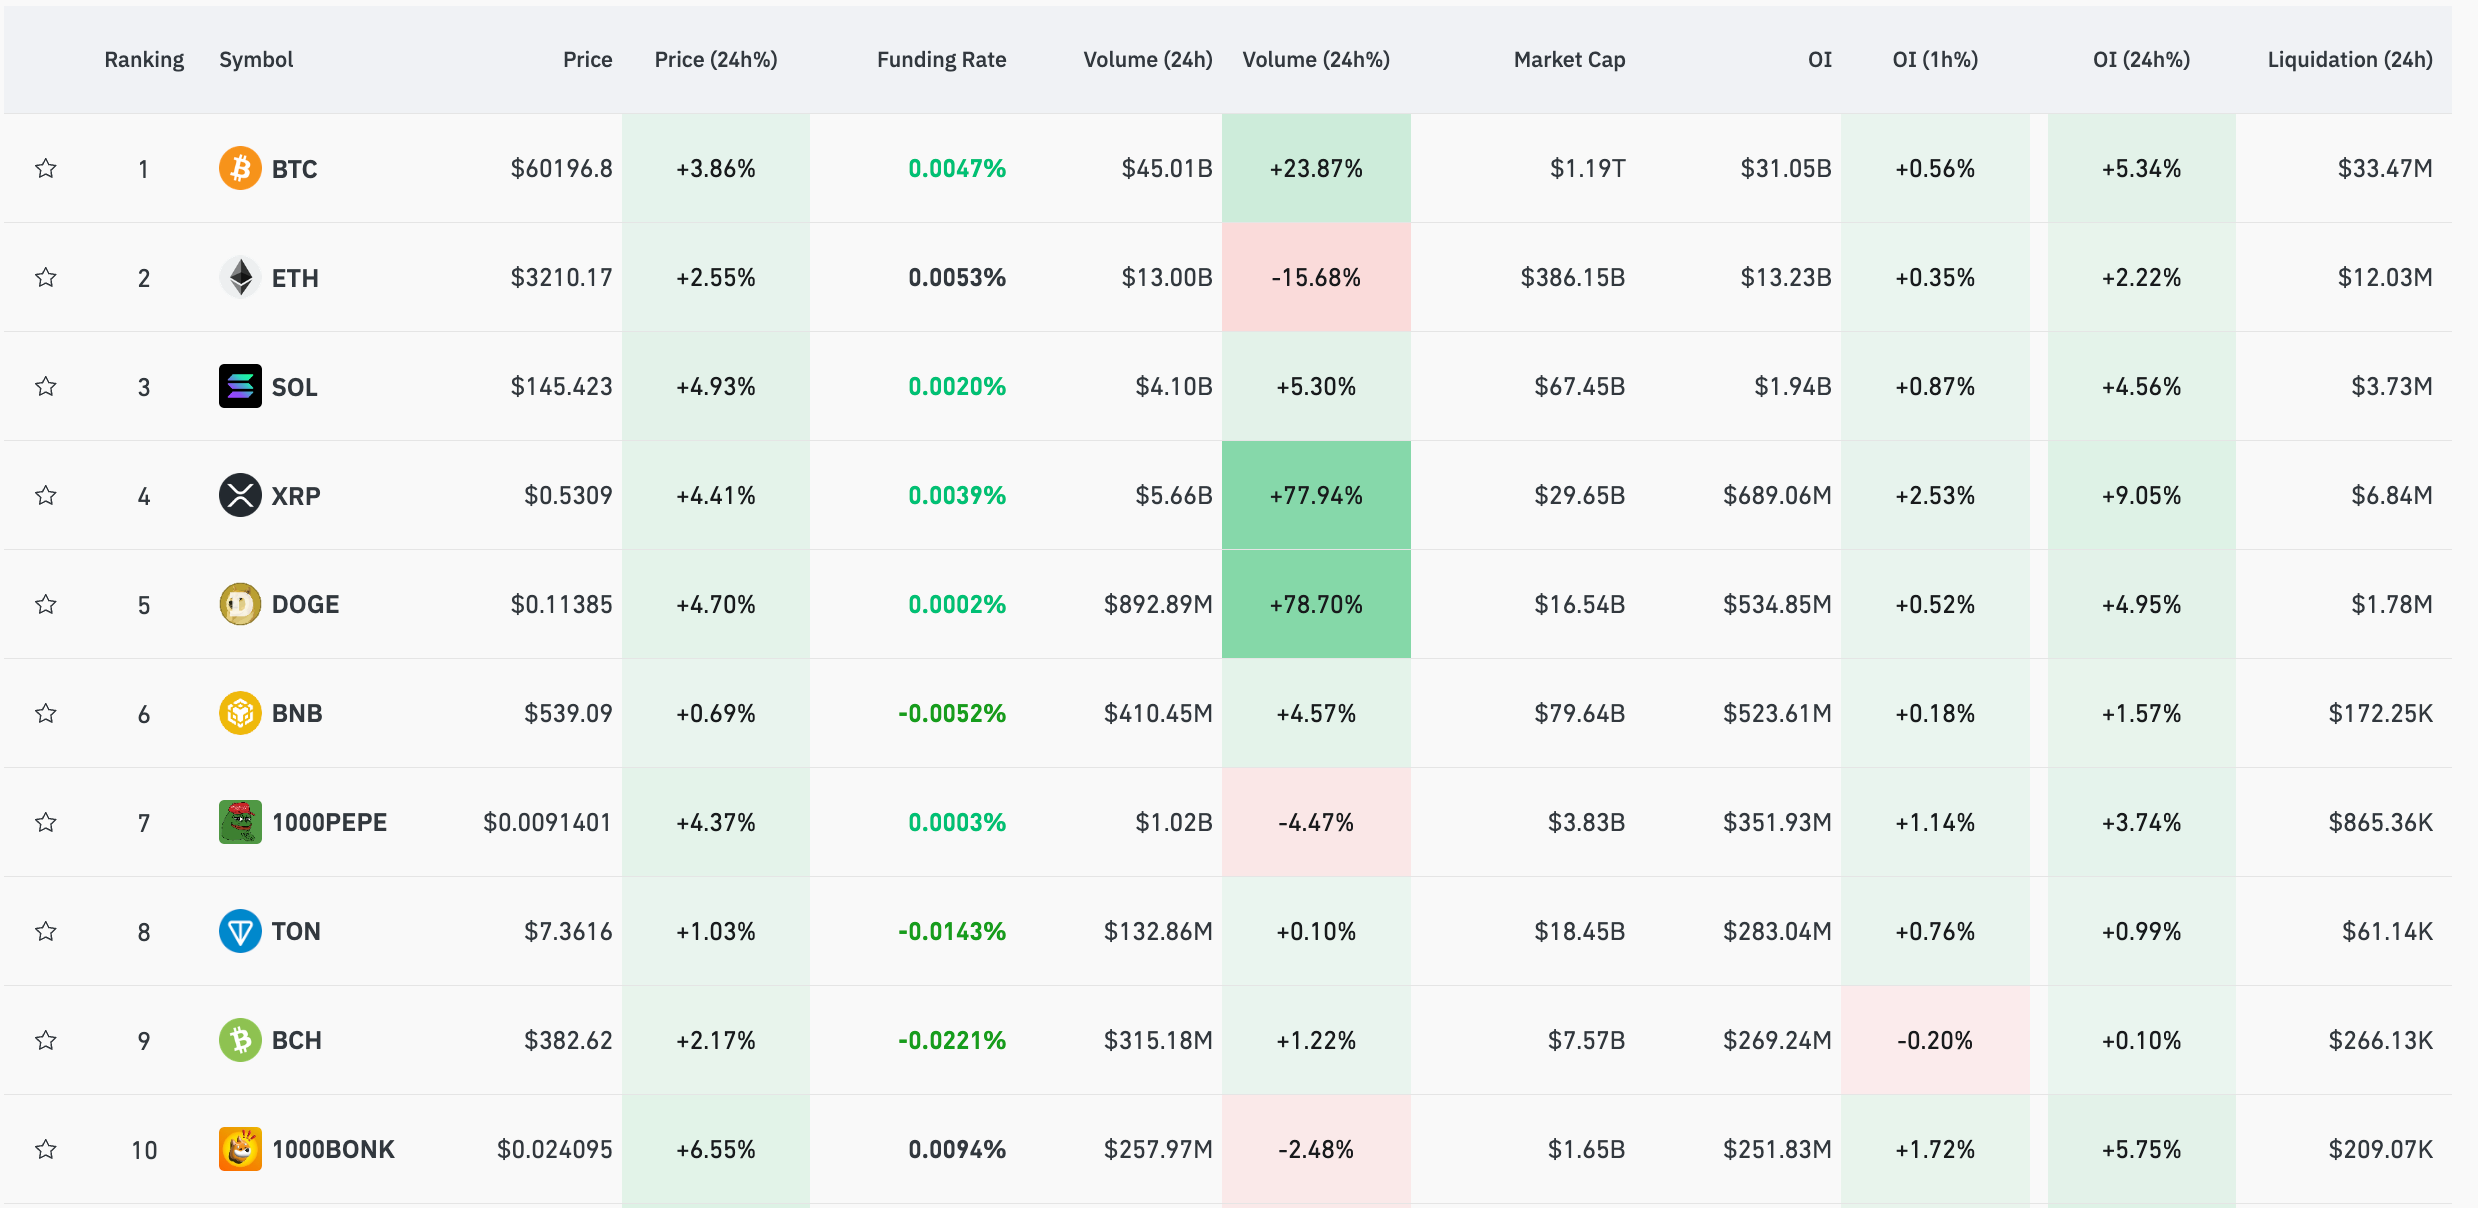The height and width of the screenshot is (1208, 2478).
Task: Open the BTC symbol link
Action: click(x=294, y=169)
